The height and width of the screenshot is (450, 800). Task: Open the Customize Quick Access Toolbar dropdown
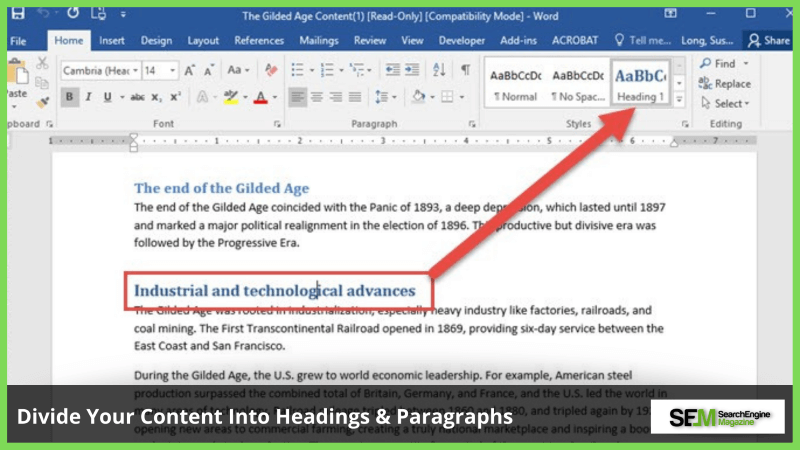[123, 14]
